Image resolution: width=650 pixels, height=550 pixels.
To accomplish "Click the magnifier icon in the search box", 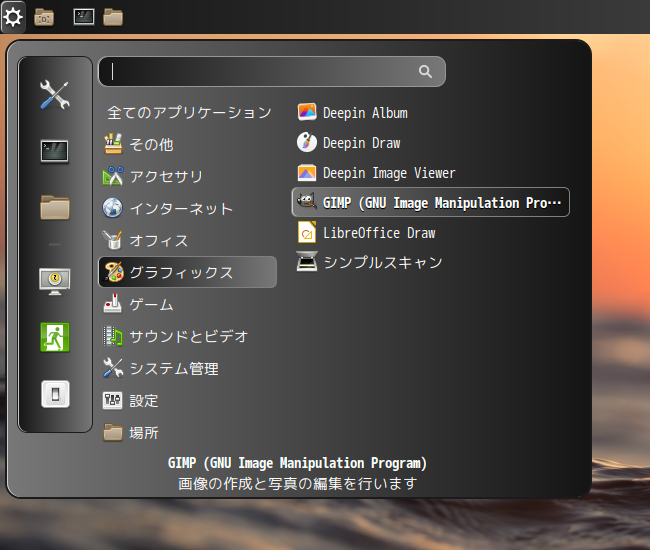I will point(425,71).
